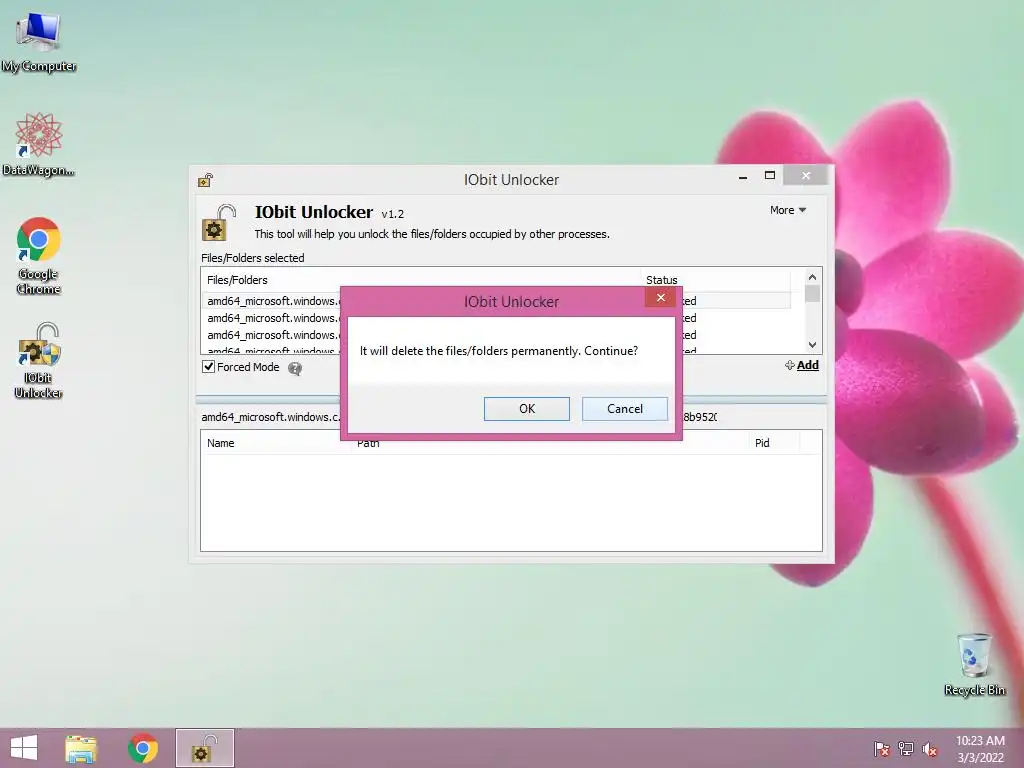Image resolution: width=1024 pixels, height=768 pixels.
Task: Open Chrome from the taskbar
Action: pyautogui.click(x=143, y=748)
